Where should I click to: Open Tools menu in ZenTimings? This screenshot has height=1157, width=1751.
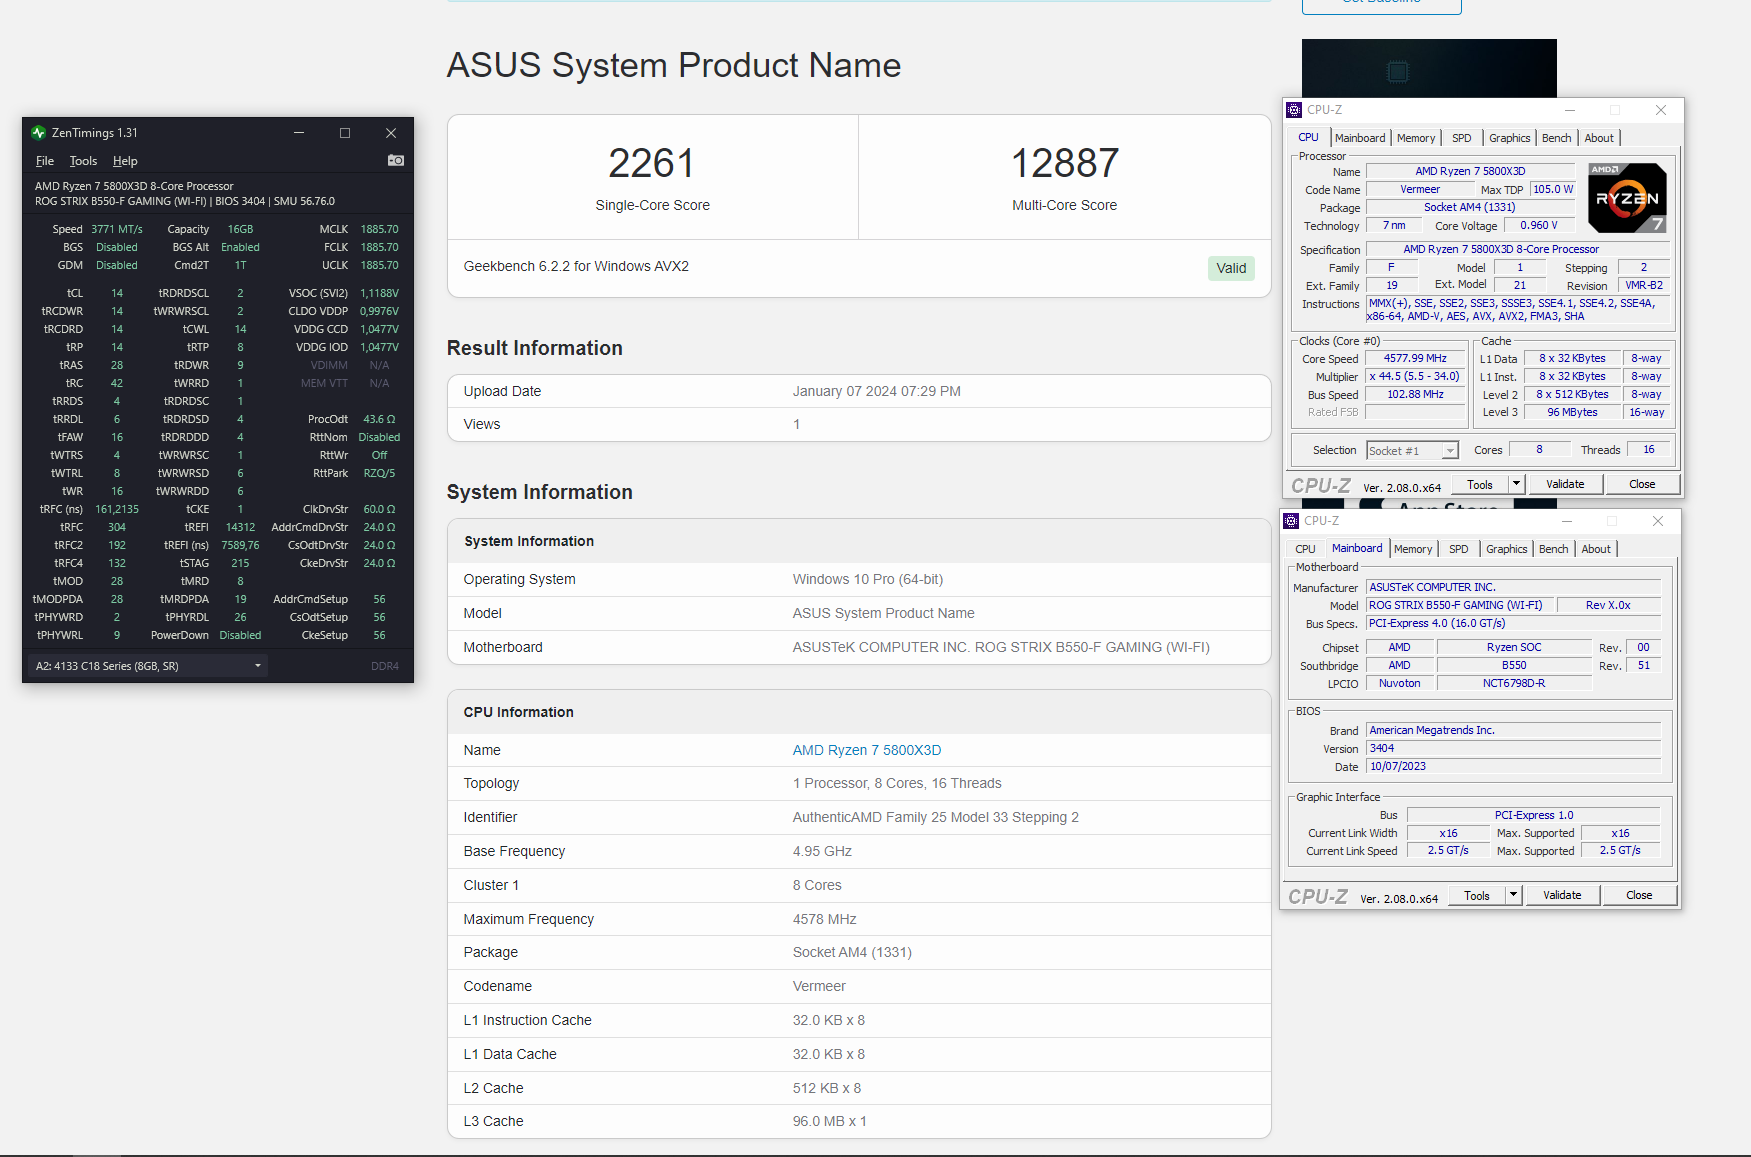pos(83,161)
